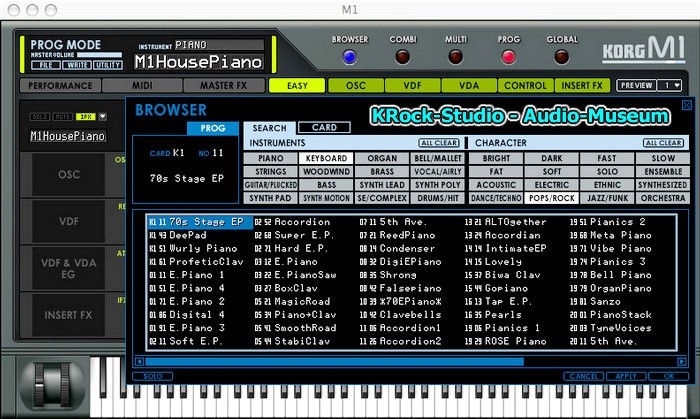Click the program list left scroll arrow

[x=139, y=361]
